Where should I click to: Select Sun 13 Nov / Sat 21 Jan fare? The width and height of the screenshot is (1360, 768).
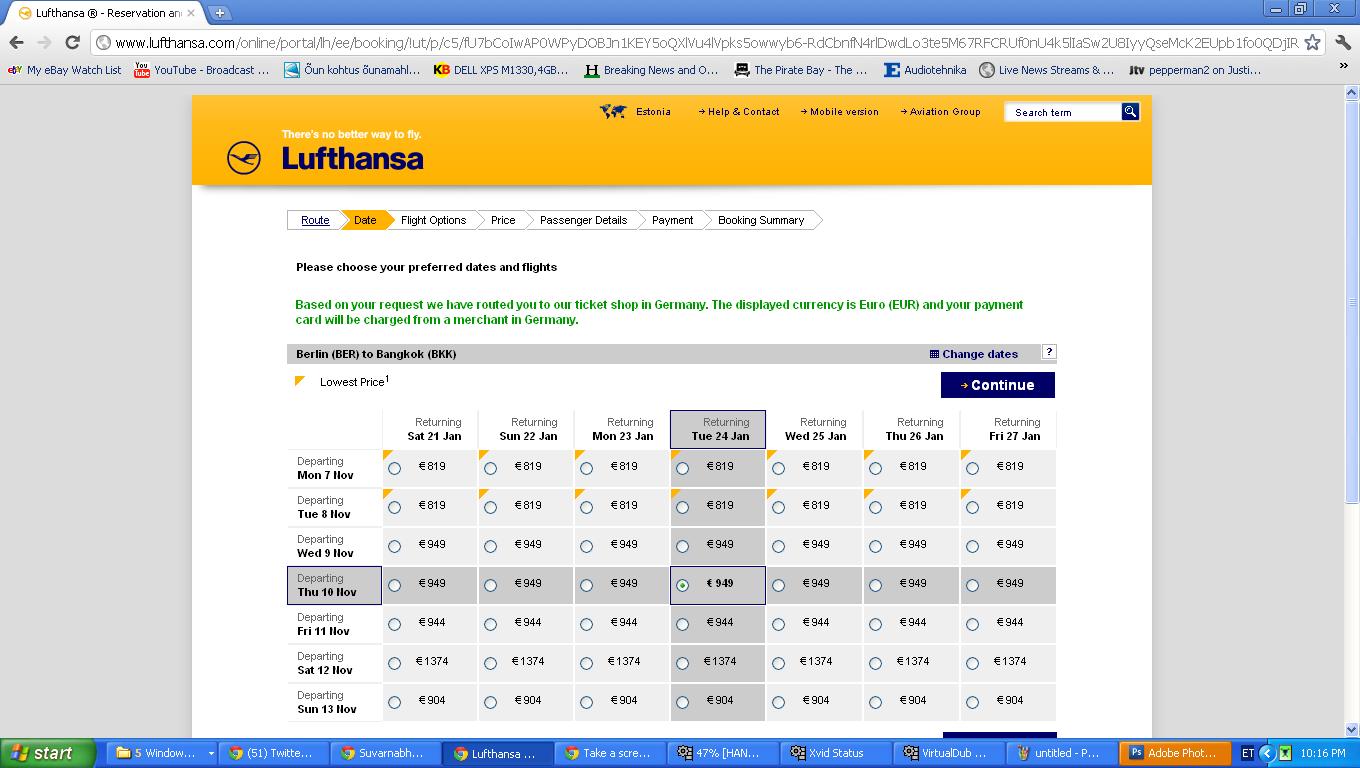click(x=394, y=702)
